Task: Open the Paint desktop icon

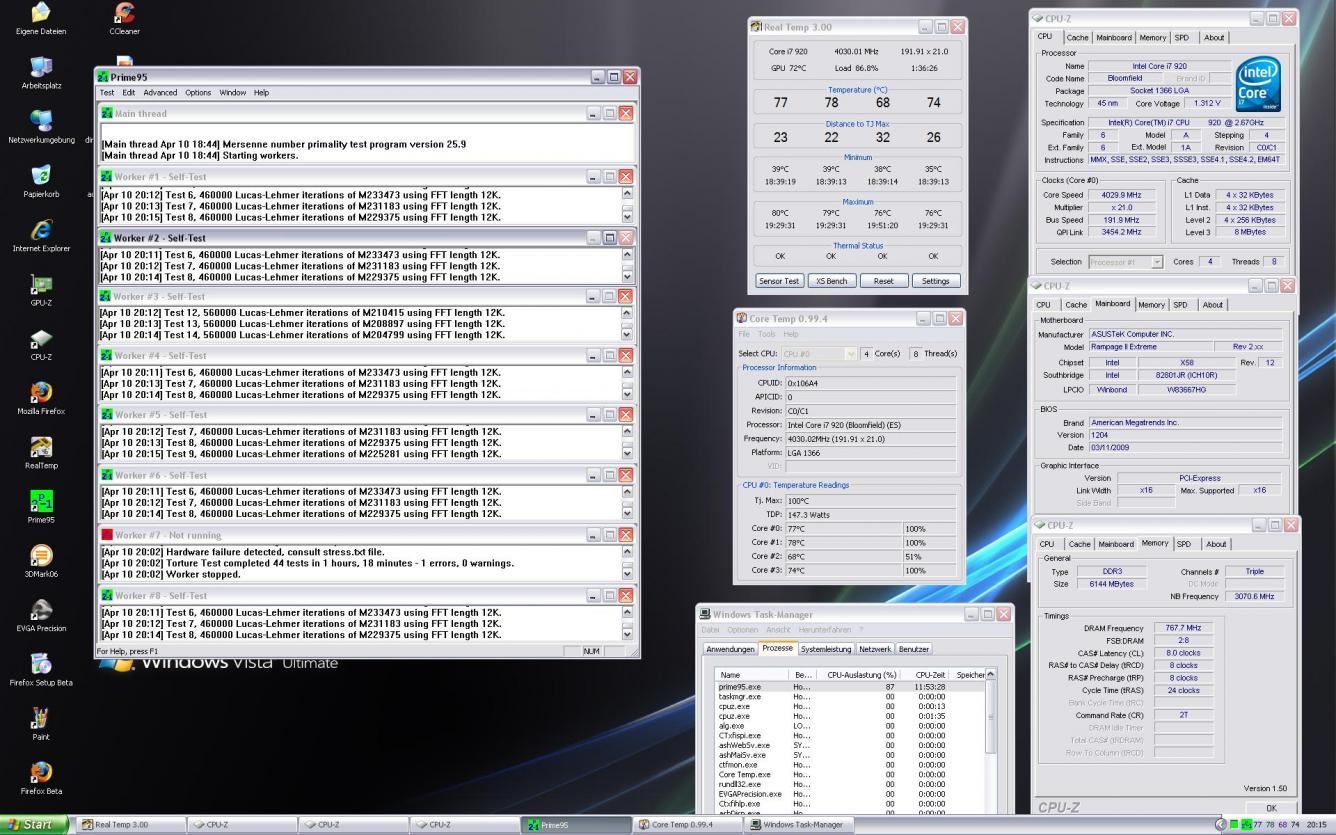Action: click(x=41, y=719)
